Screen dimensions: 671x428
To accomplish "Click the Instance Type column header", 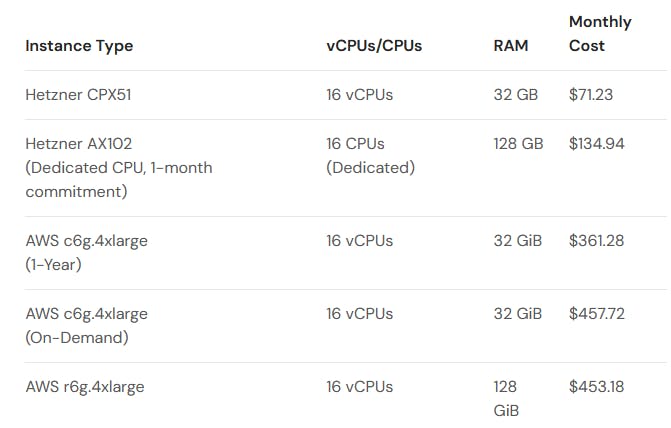I will tap(79, 46).
